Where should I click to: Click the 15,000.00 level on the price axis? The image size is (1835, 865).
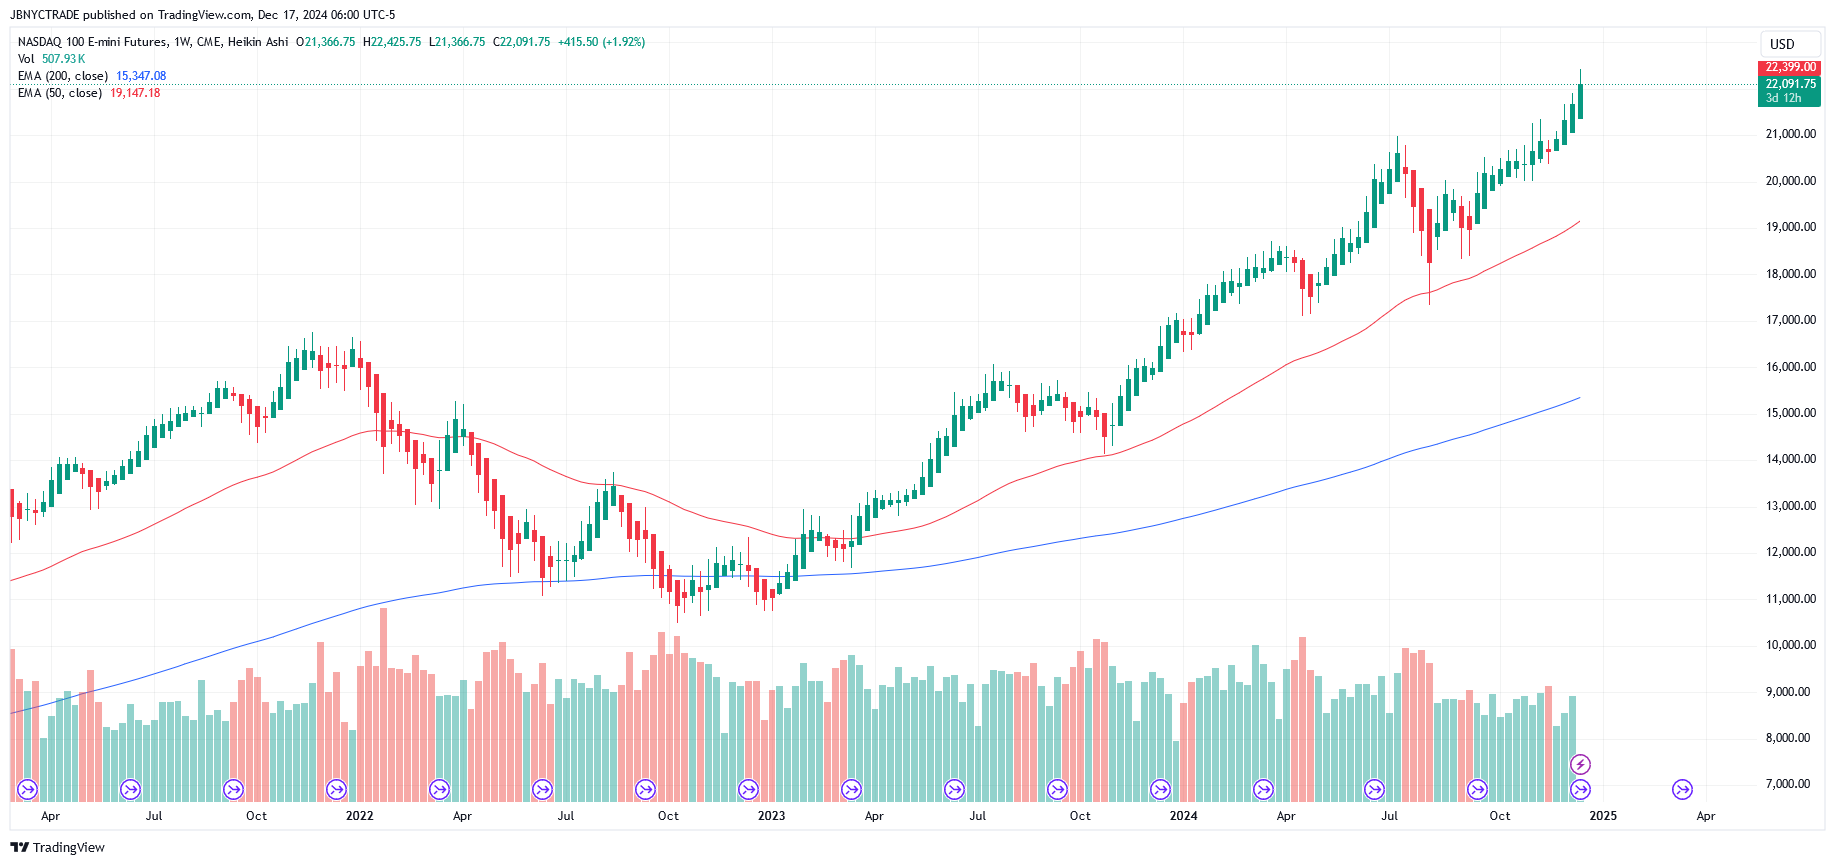(x=1790, y=413)
